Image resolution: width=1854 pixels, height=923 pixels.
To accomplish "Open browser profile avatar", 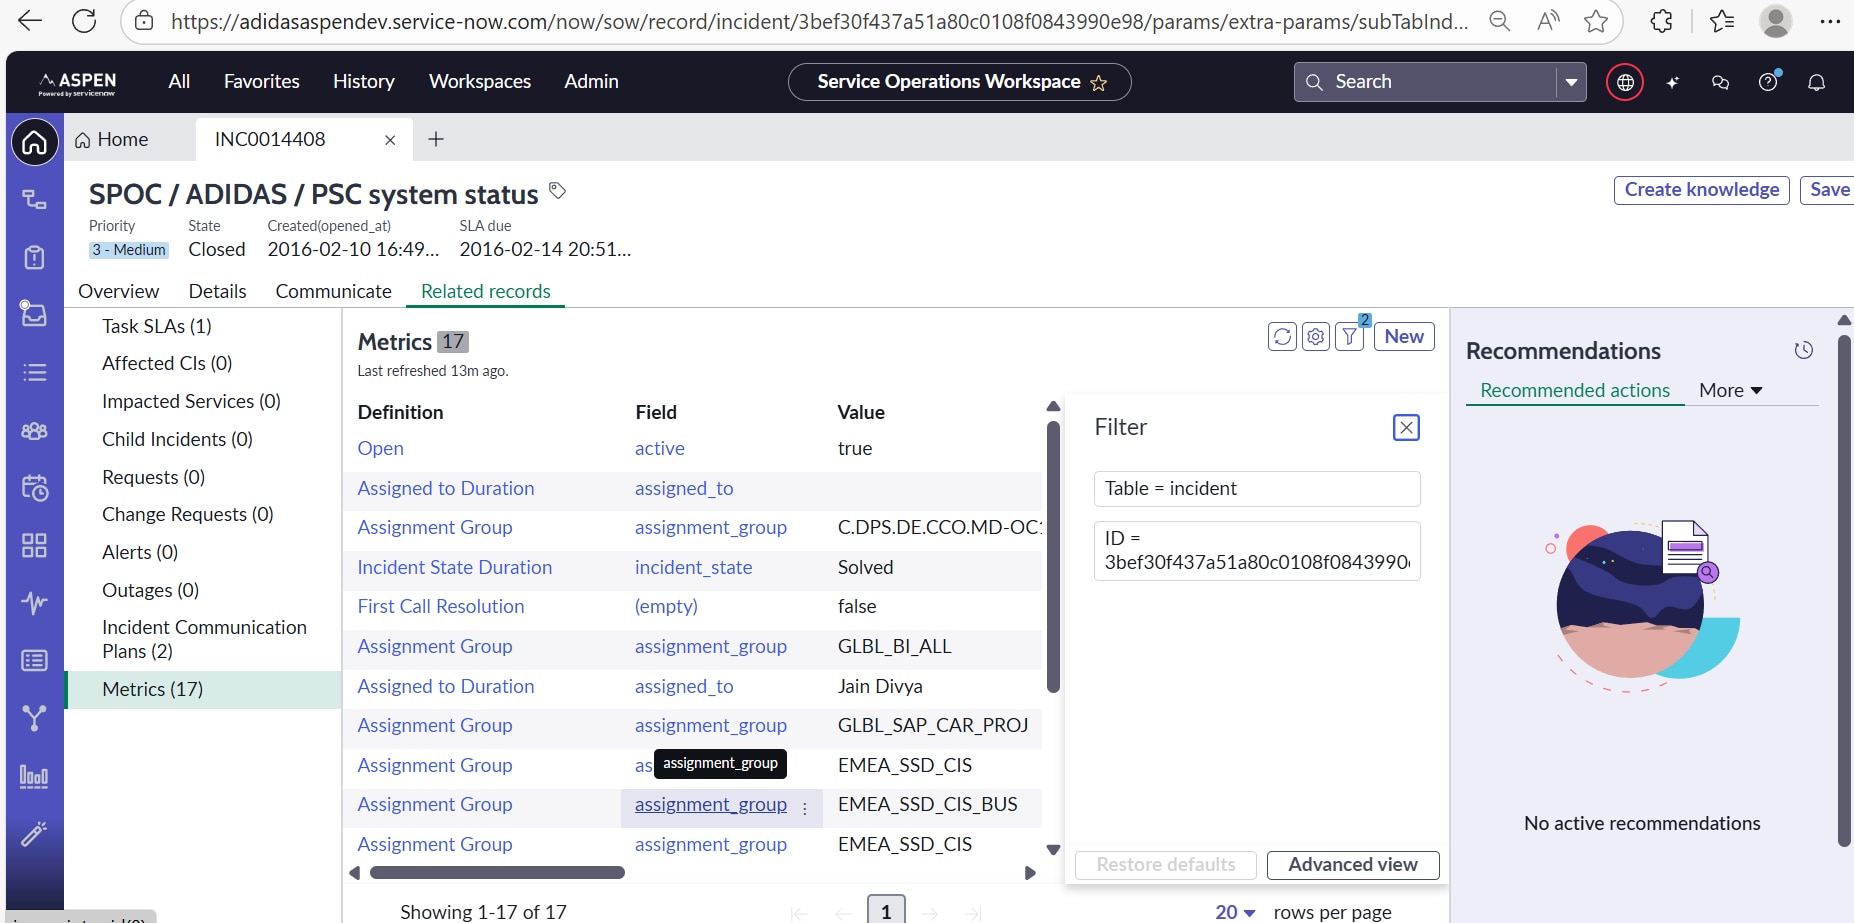I will point(1776,21).
